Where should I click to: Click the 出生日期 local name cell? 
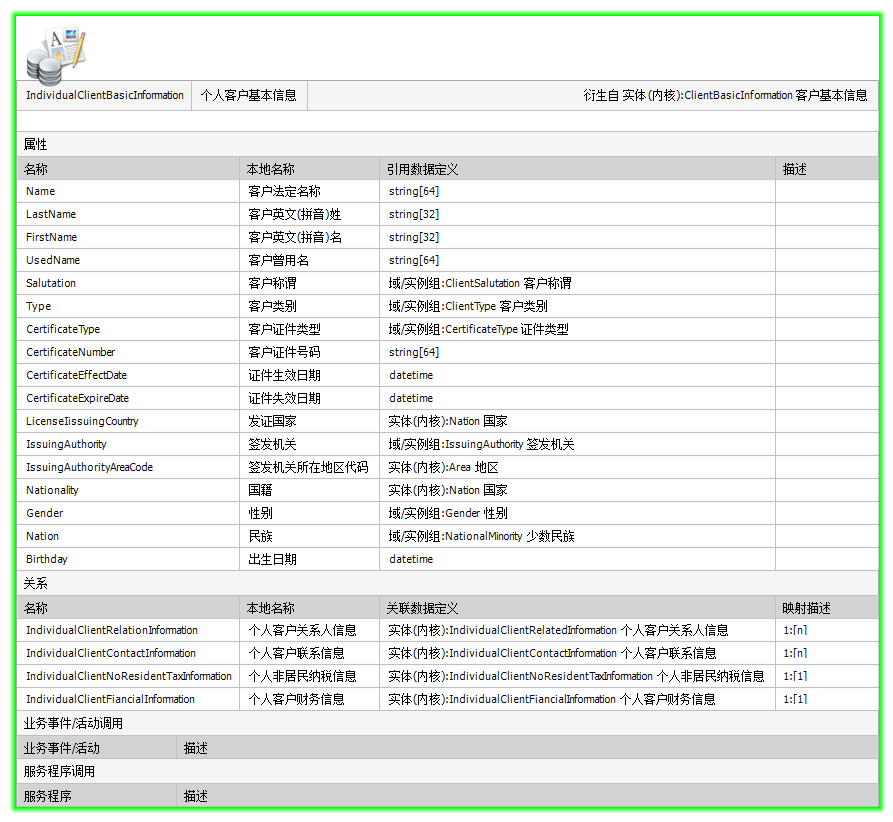310,559
